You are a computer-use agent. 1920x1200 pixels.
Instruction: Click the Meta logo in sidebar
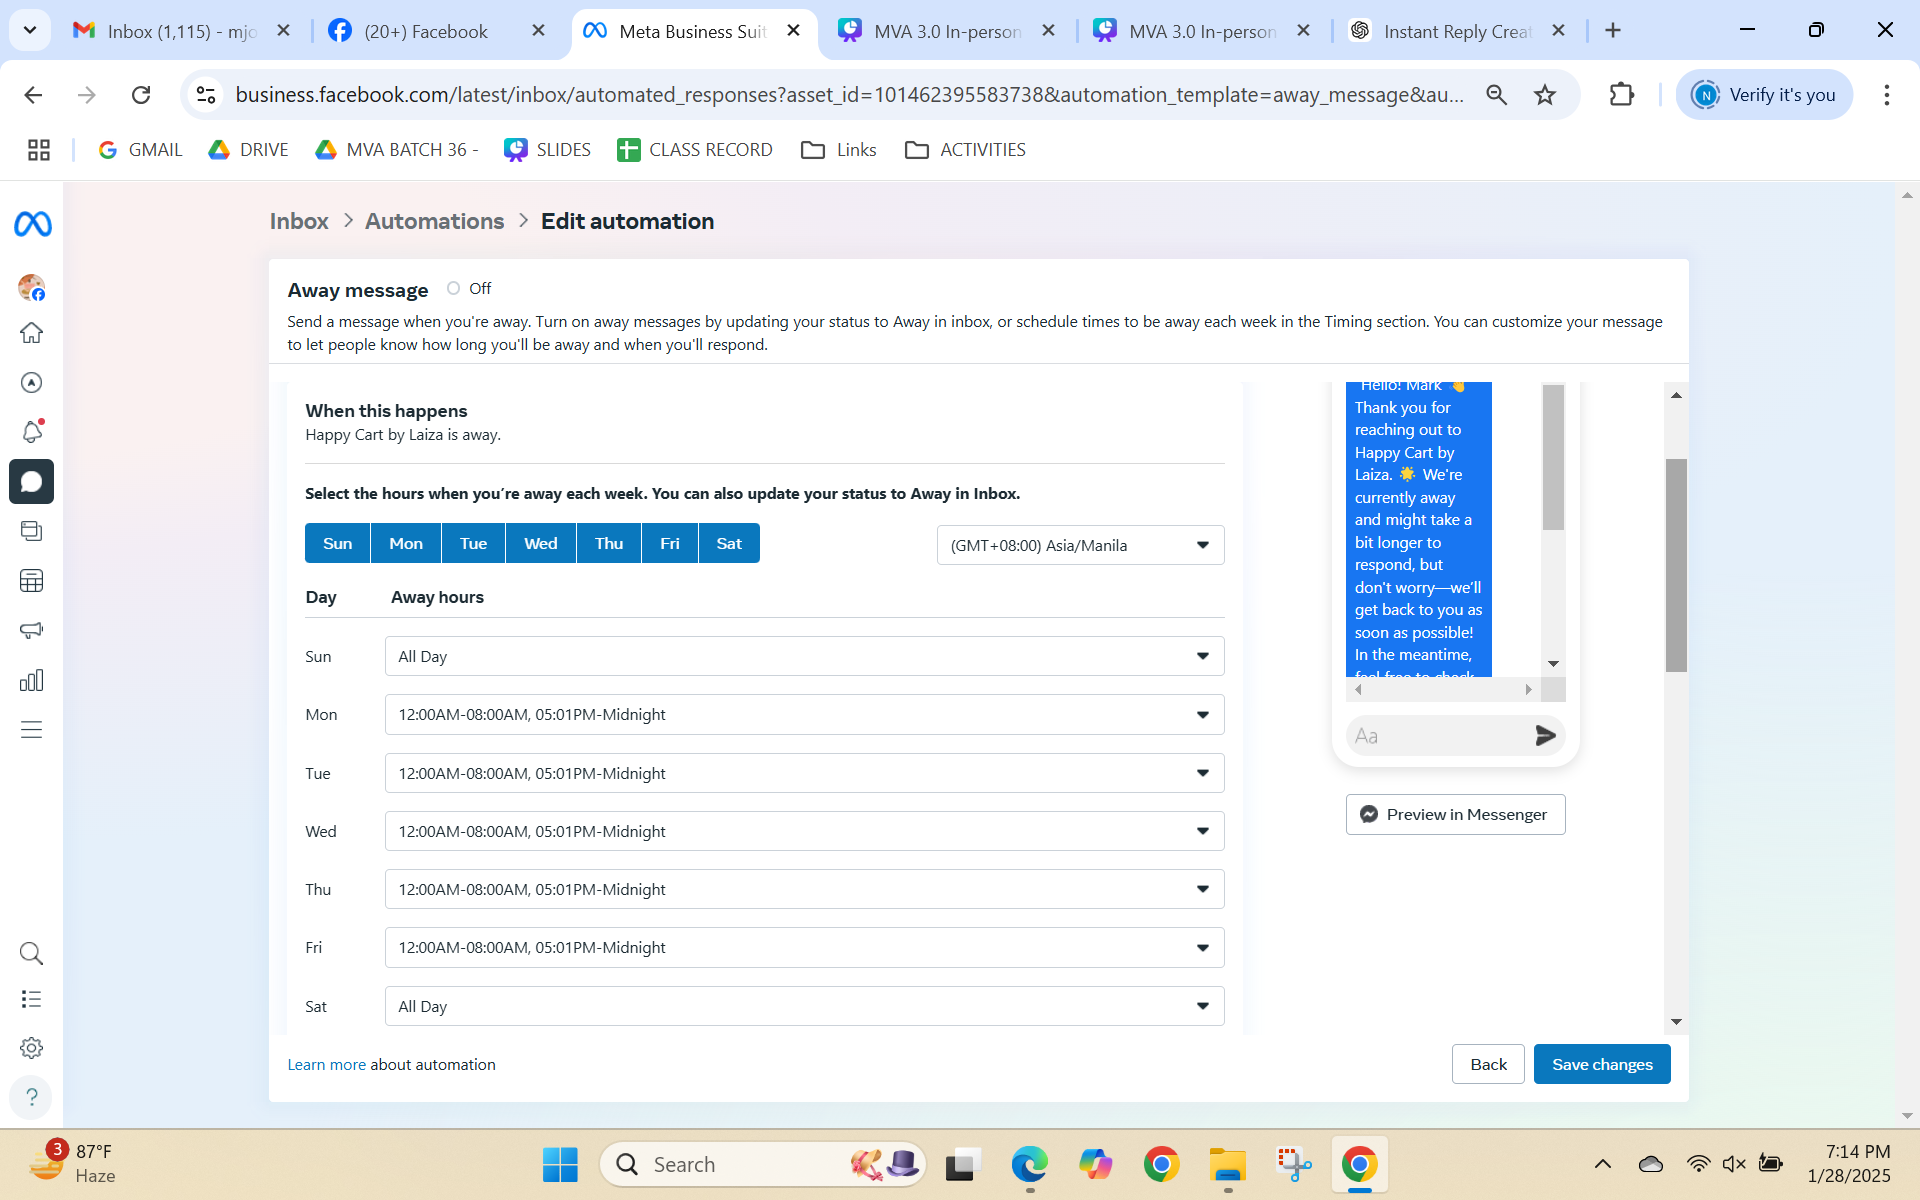(x=32, y=225)
